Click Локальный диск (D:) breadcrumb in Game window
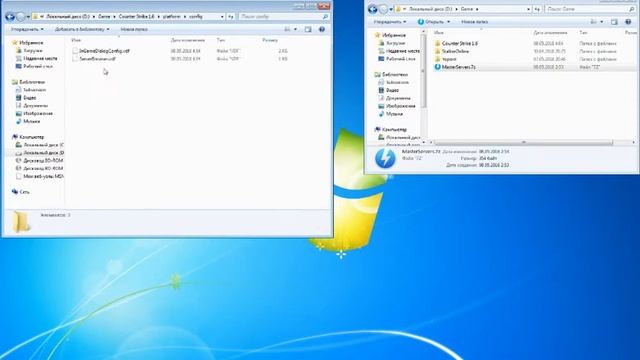Image resolution: width=640 pixels, height=360 pixels. click(x=430, y=9)
